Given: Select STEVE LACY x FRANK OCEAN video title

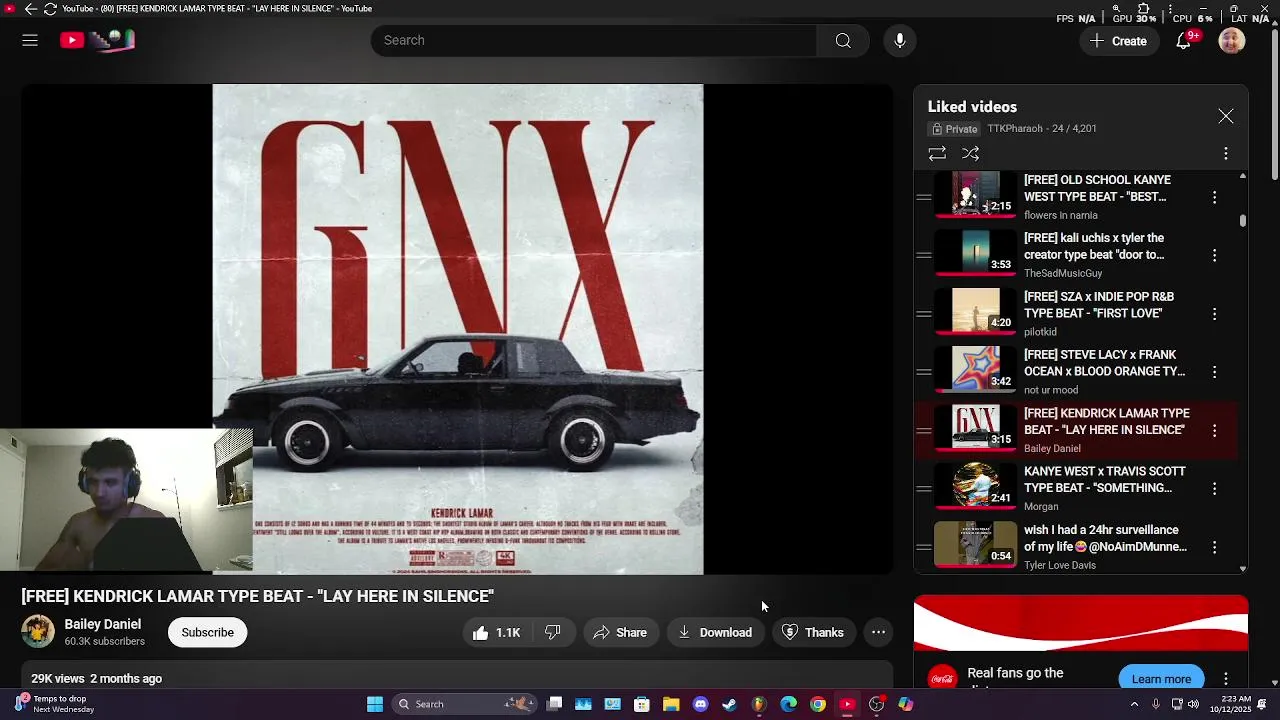Looking at the screenshot, I should (x=1105, y=363).
